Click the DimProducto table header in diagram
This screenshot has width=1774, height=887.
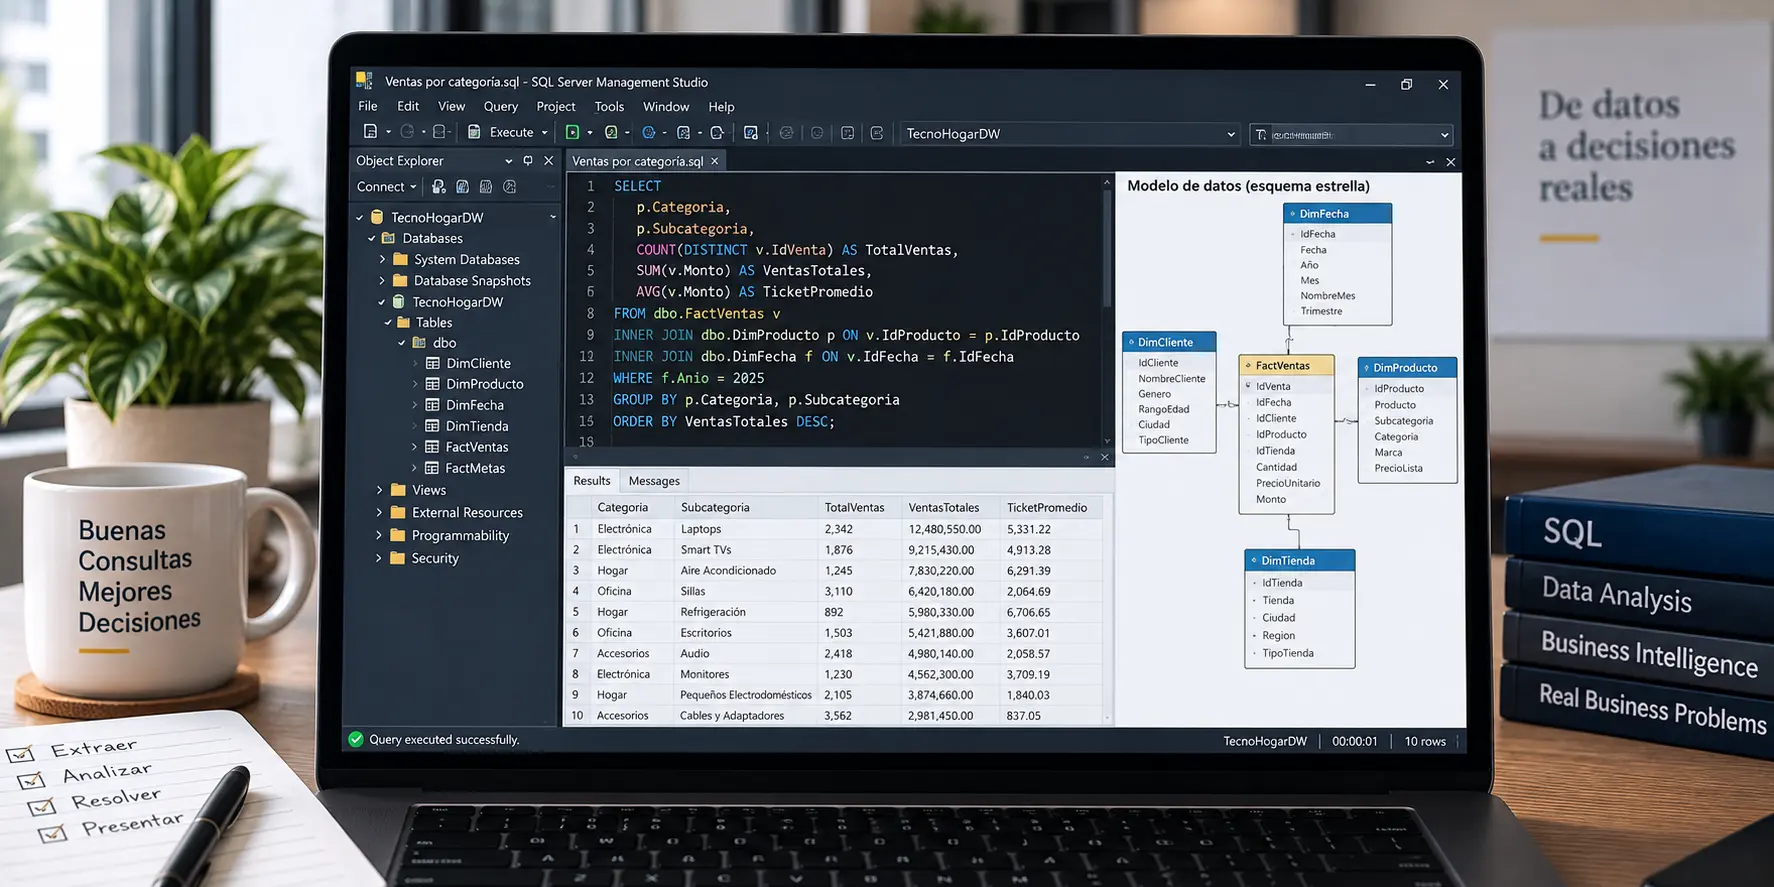point(1407,368)
